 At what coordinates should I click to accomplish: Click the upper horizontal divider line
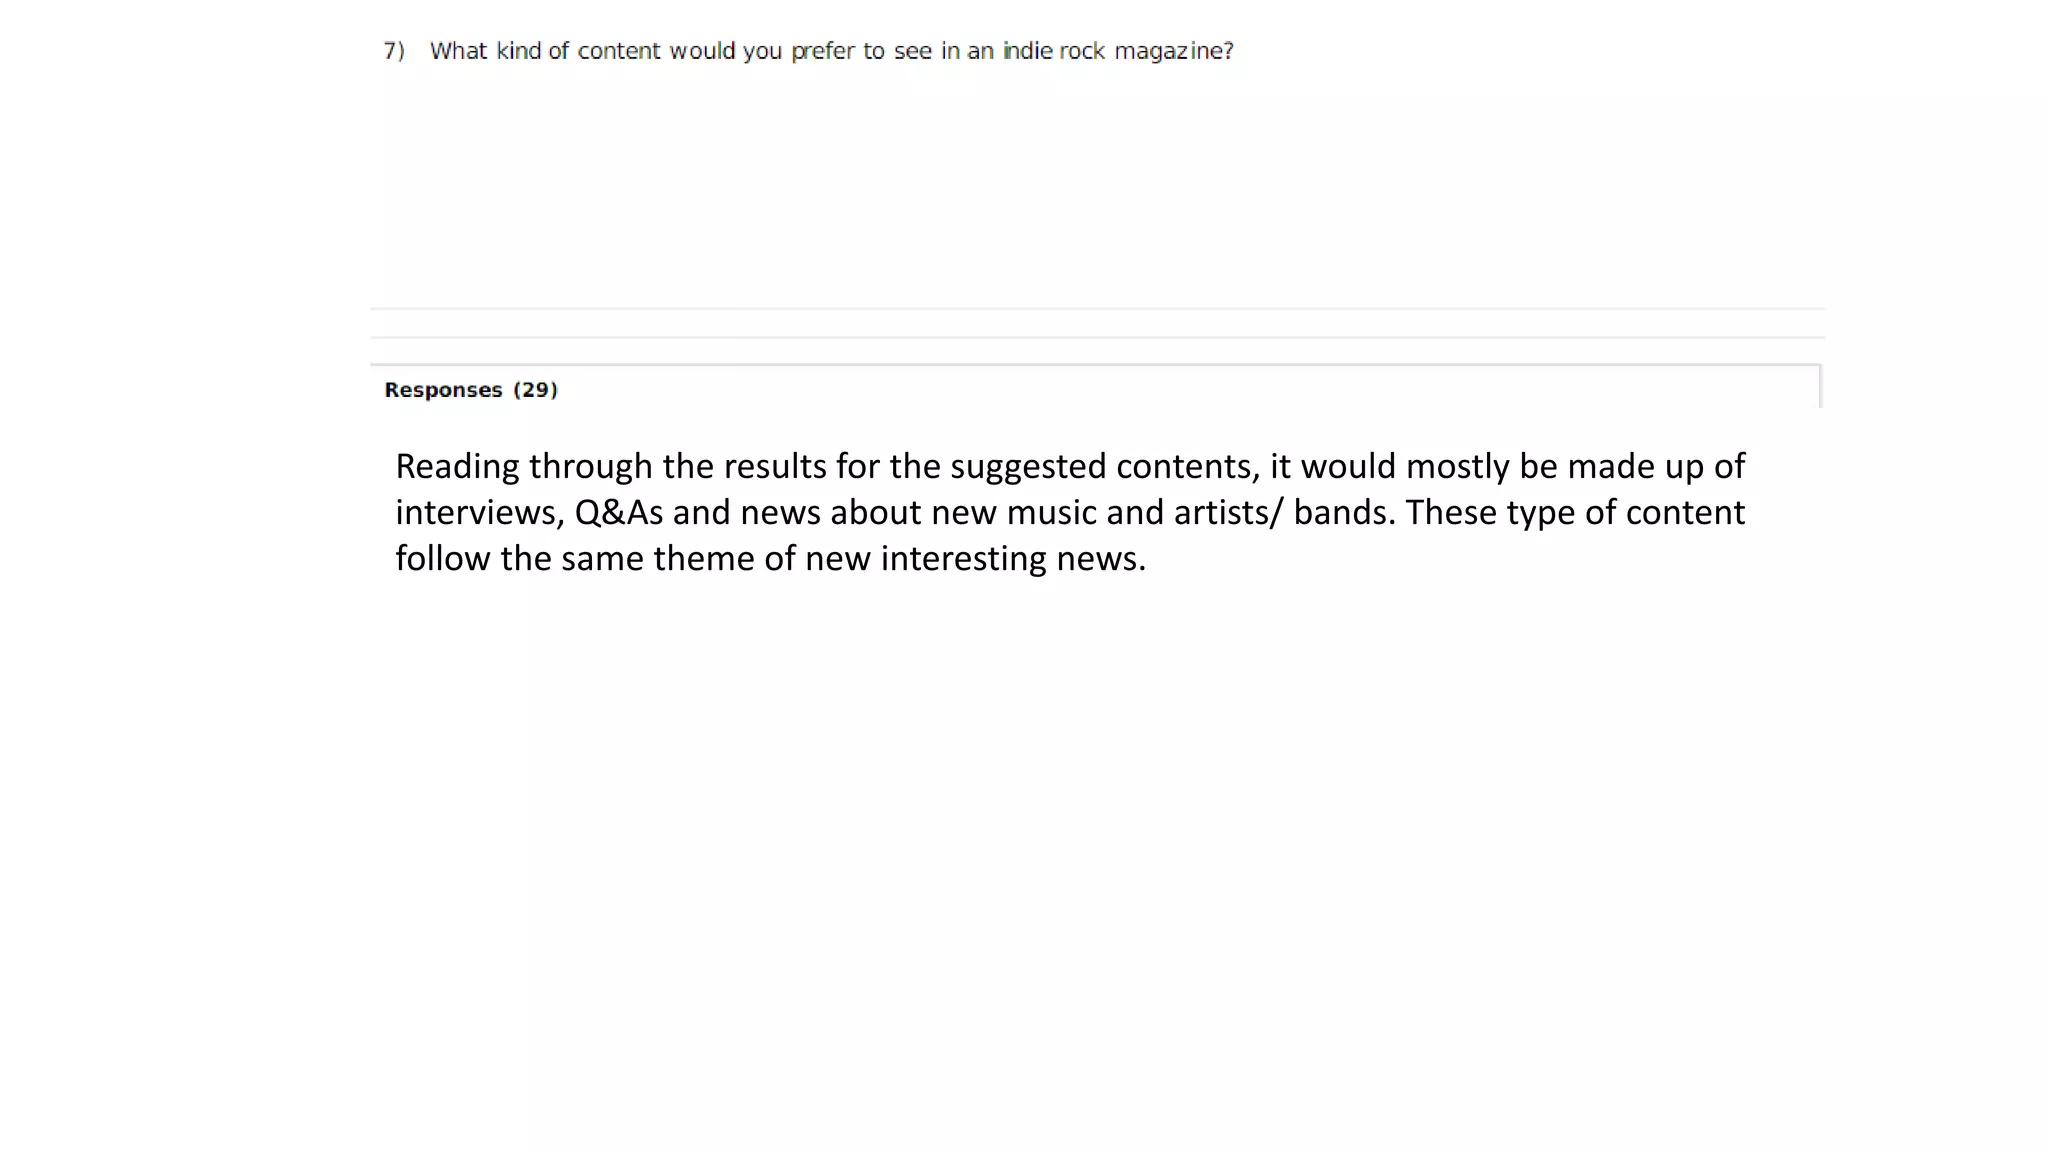[x=1097, y=308]
